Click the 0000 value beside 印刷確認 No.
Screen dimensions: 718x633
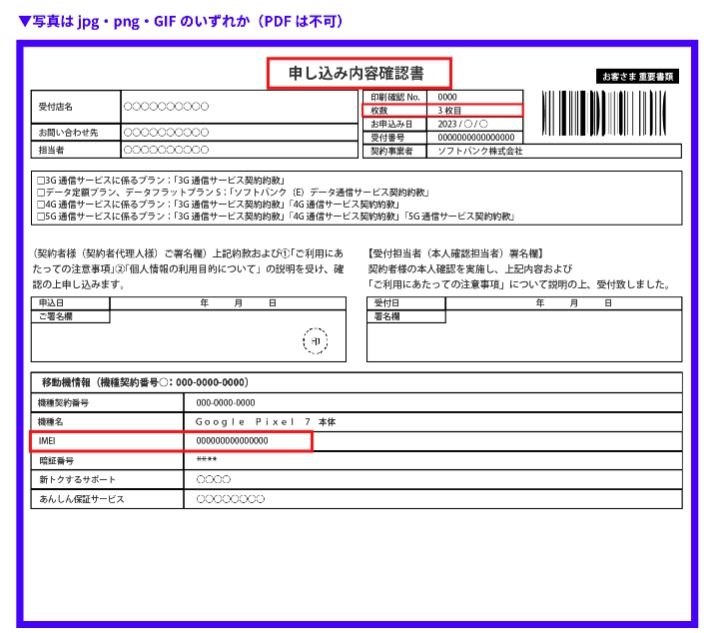(x=447, y=97)
